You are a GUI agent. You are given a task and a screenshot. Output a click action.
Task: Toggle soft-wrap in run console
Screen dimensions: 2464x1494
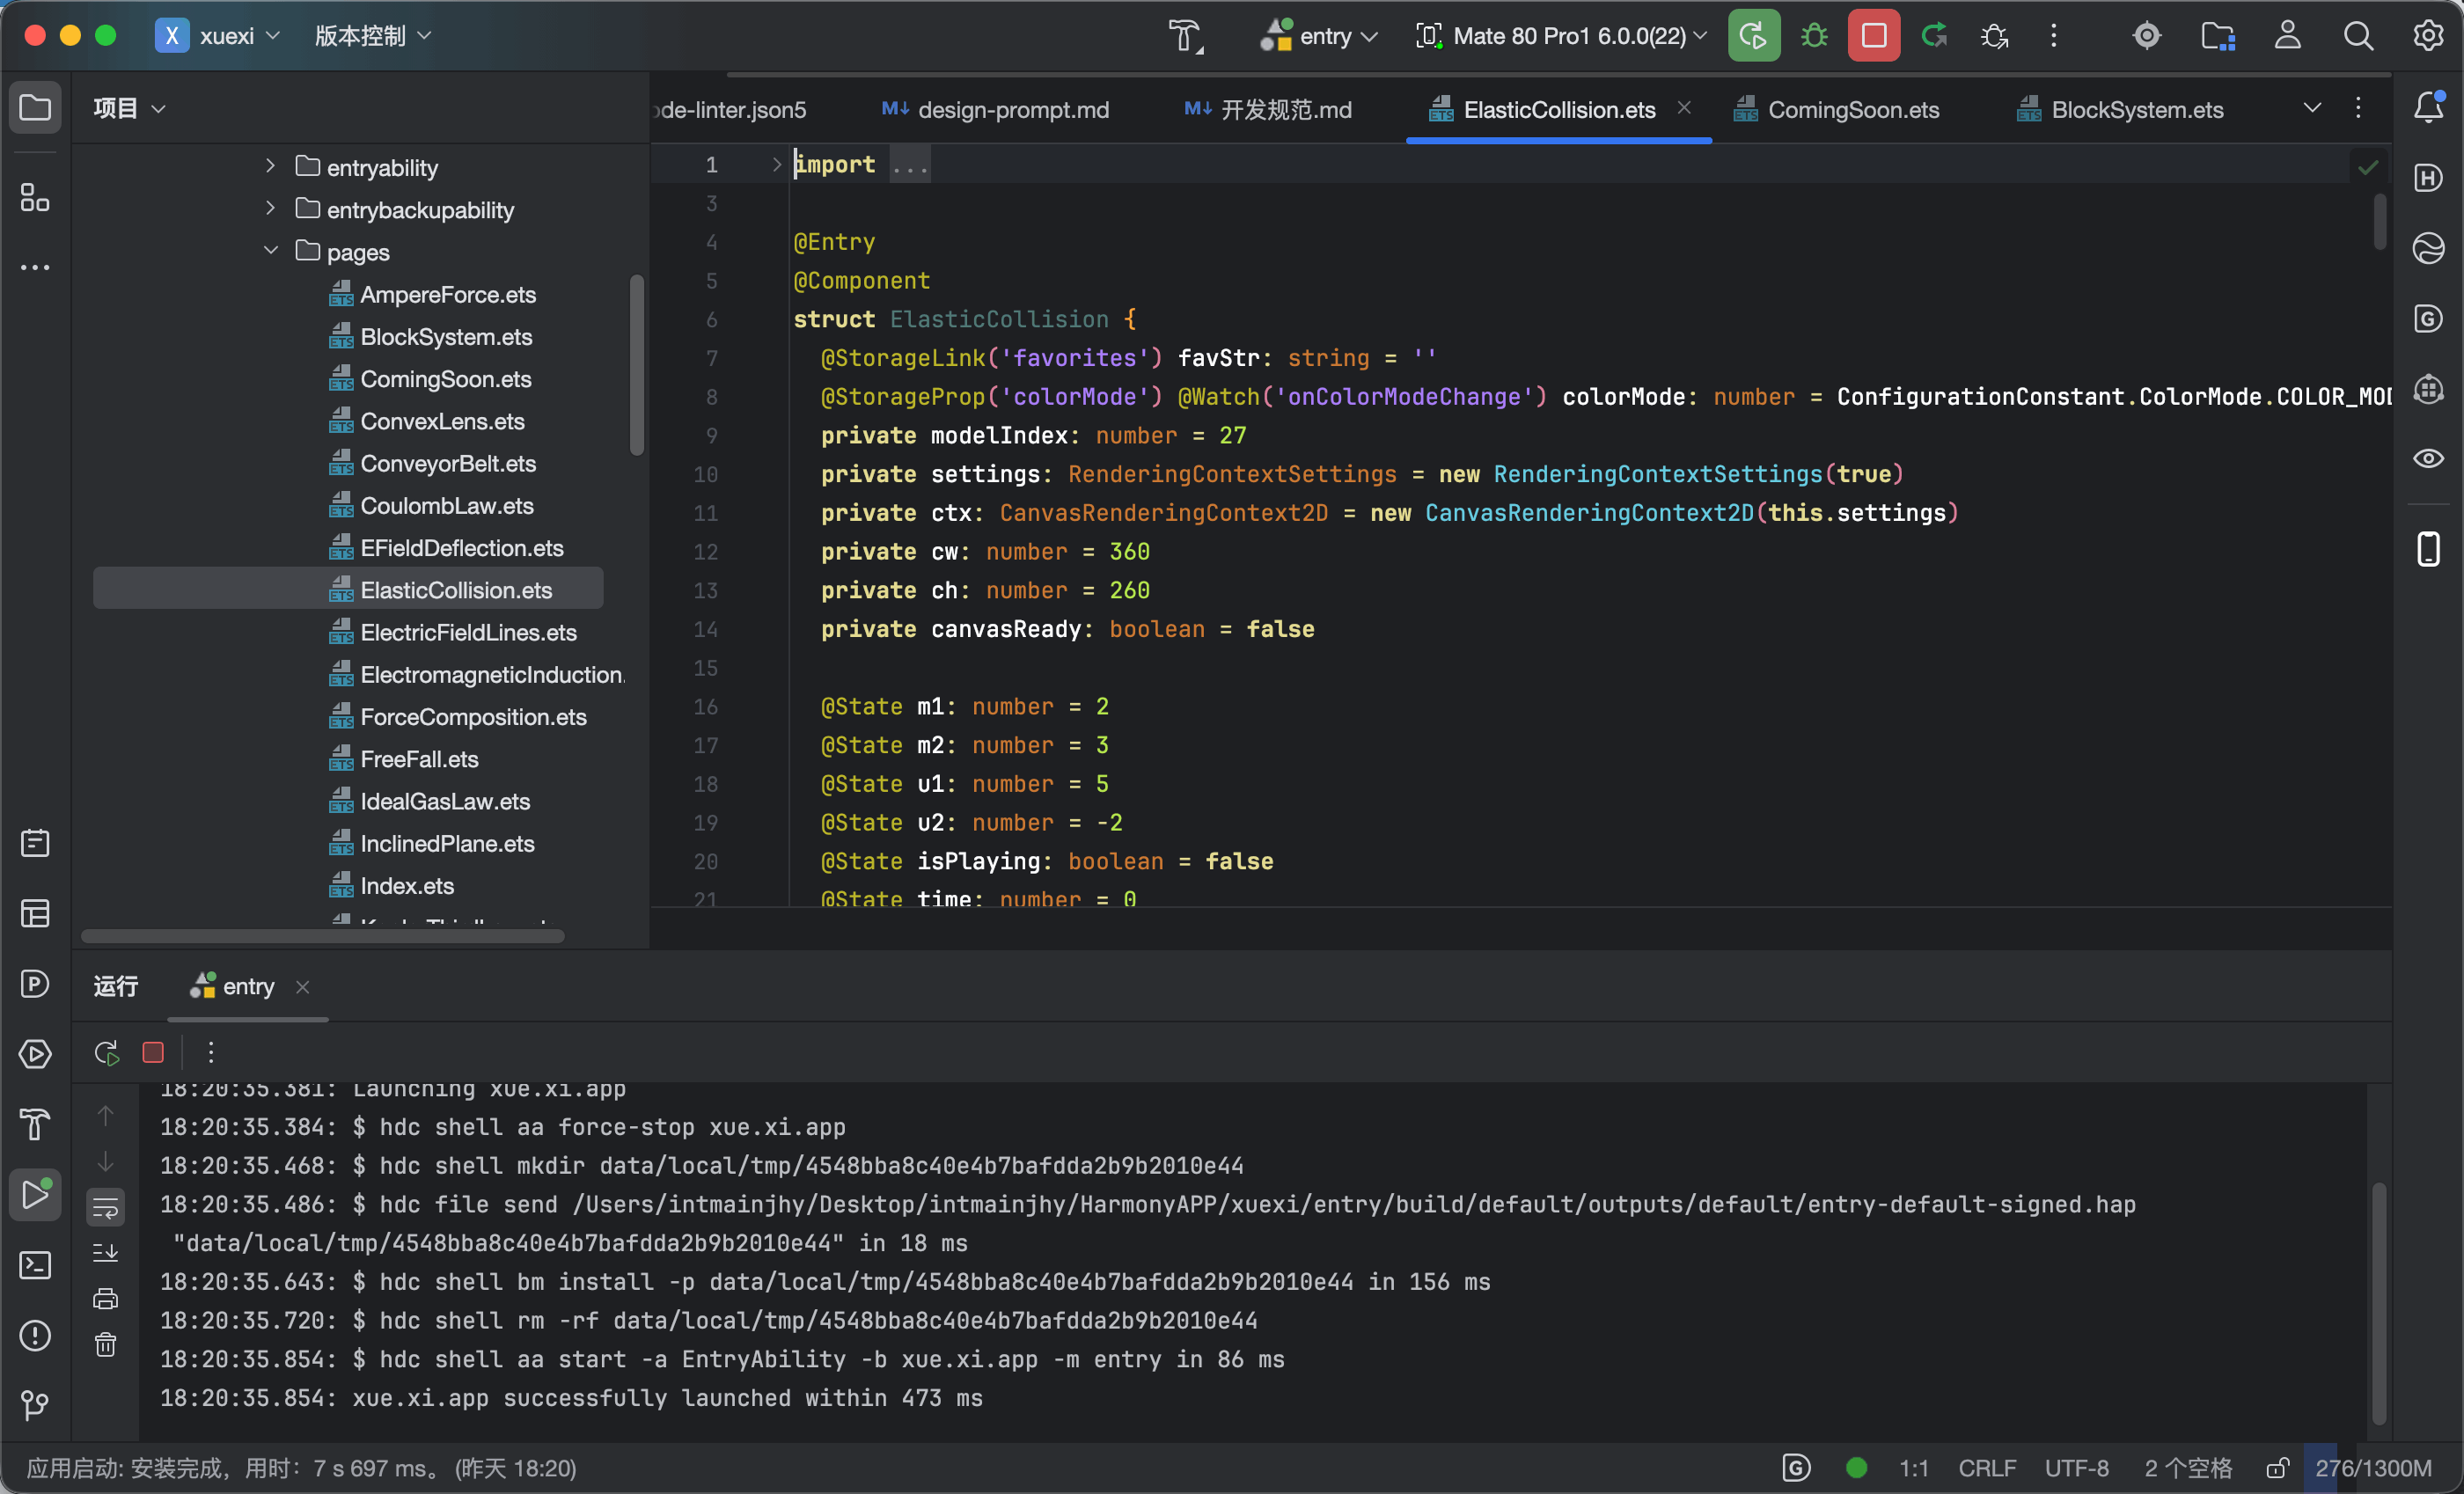click(106, 1207)
